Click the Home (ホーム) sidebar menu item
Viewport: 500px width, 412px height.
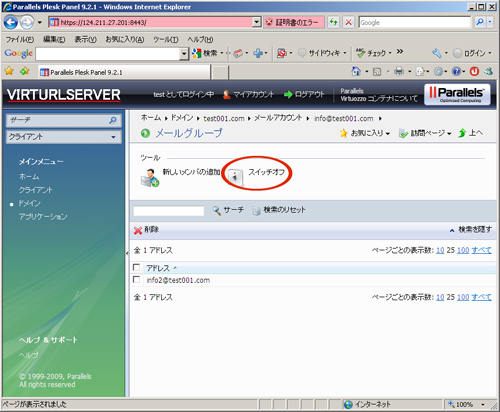coord(29,176)
